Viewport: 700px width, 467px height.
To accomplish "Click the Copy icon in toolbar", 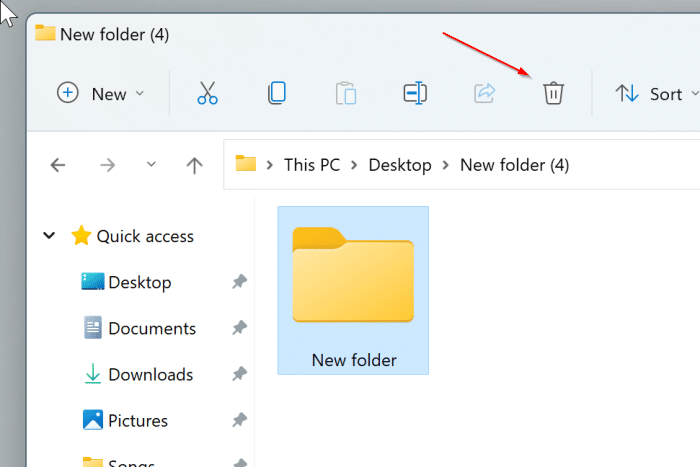I will tap(277, 93).
